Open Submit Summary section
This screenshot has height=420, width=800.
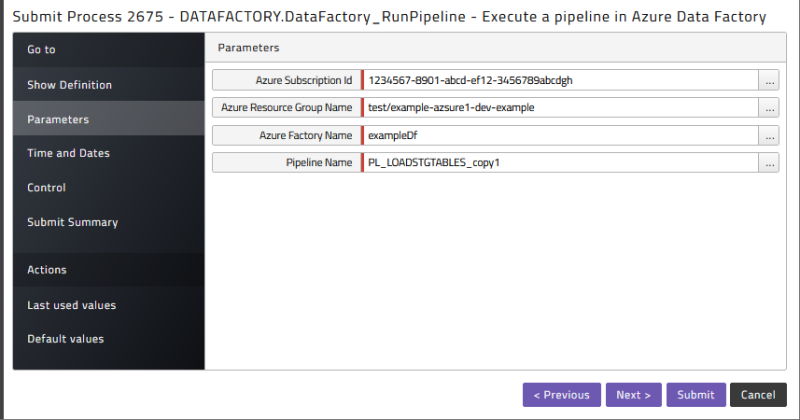point(109,222)
